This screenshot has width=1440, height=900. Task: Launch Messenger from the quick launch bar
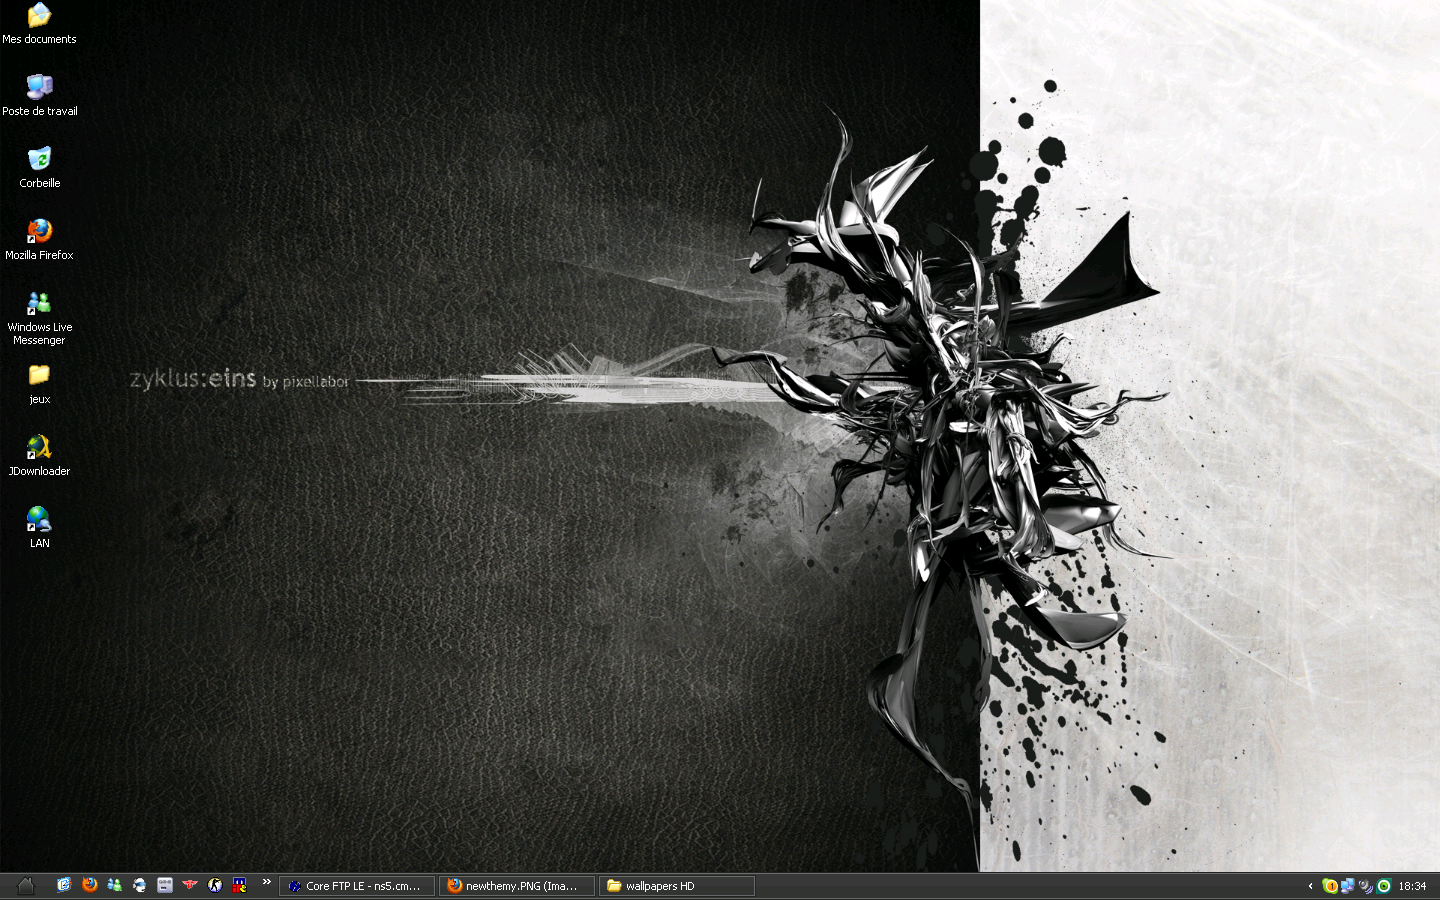pyautogui.click(x=114, y=885)
